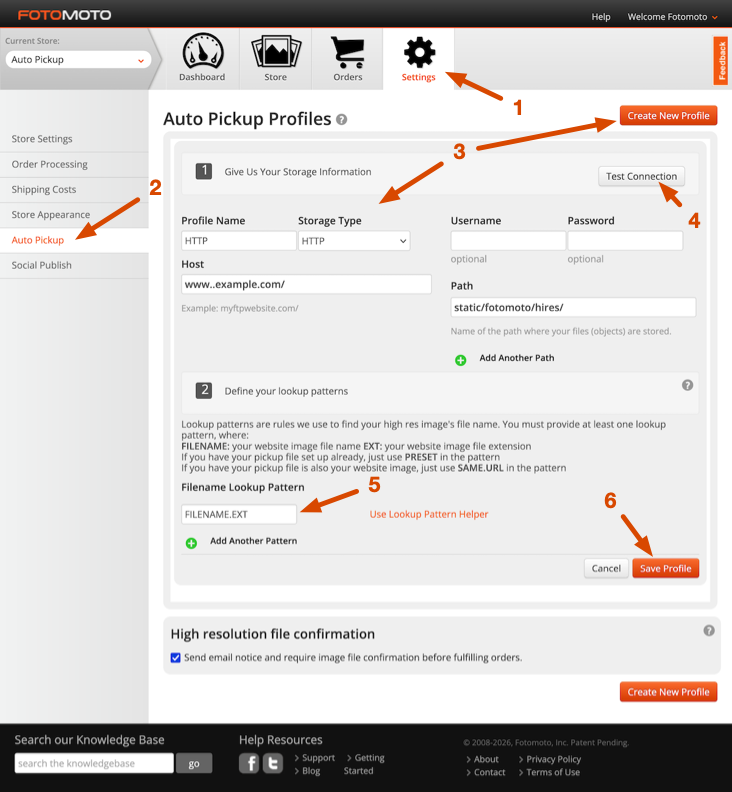The width and height of the screenshot is (732, 792).
Task: Open the Feedback side tab
Action: coord(721,61)
